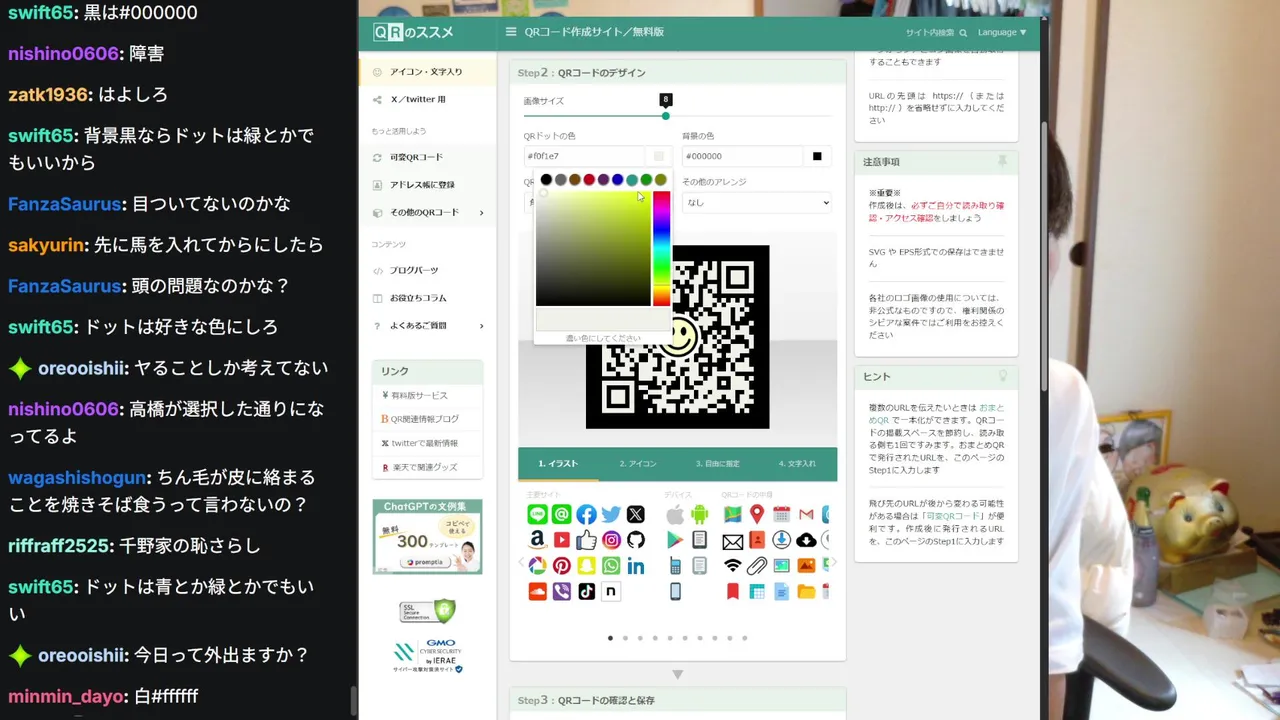Pick the Google Play triangle icon
The width and height of the screenshot is (1280, 720).
[675, 540]
